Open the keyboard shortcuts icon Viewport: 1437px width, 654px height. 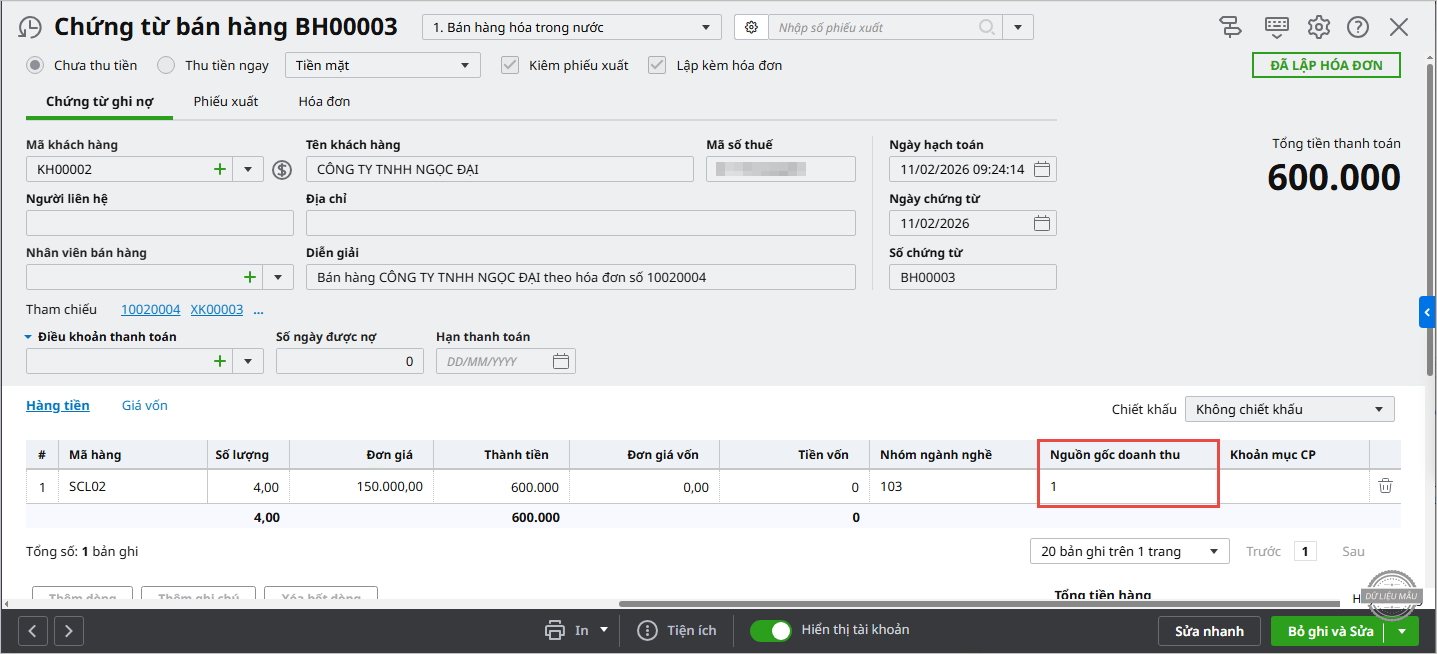(x=1276, y=27)
